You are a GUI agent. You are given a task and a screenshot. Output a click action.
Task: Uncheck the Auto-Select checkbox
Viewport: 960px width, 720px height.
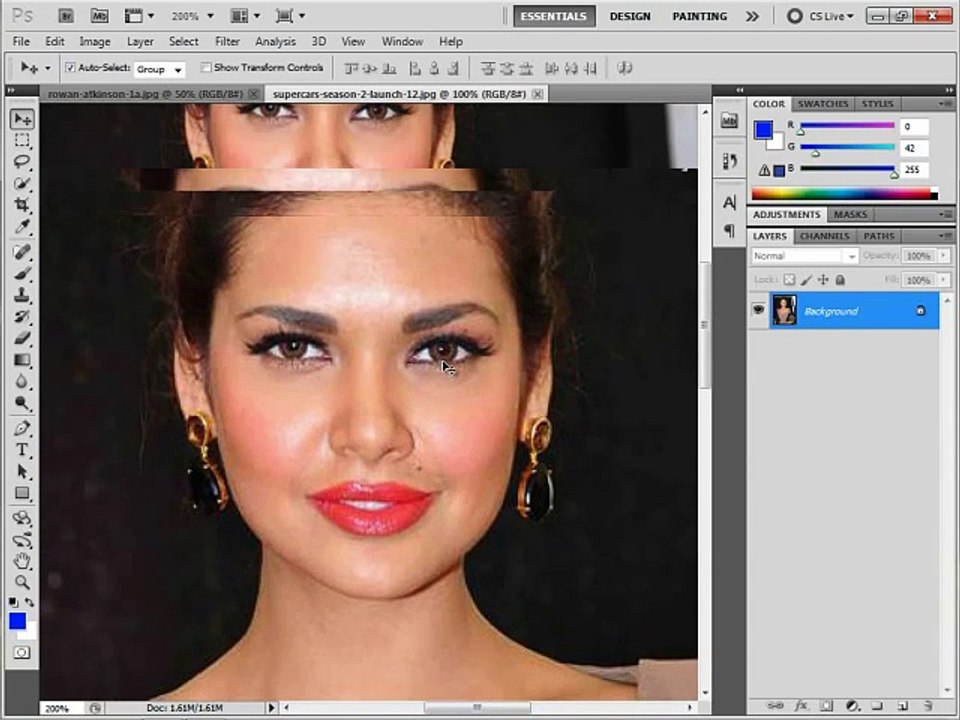70,67
